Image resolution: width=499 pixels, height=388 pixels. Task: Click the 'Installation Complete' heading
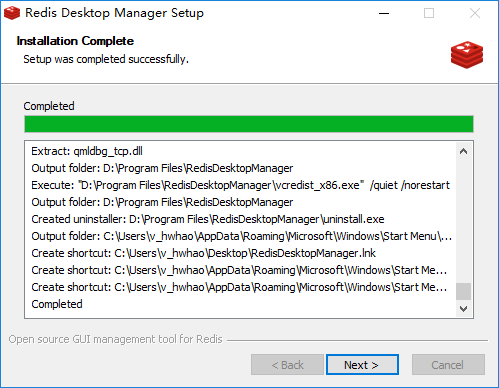point(75,41)
